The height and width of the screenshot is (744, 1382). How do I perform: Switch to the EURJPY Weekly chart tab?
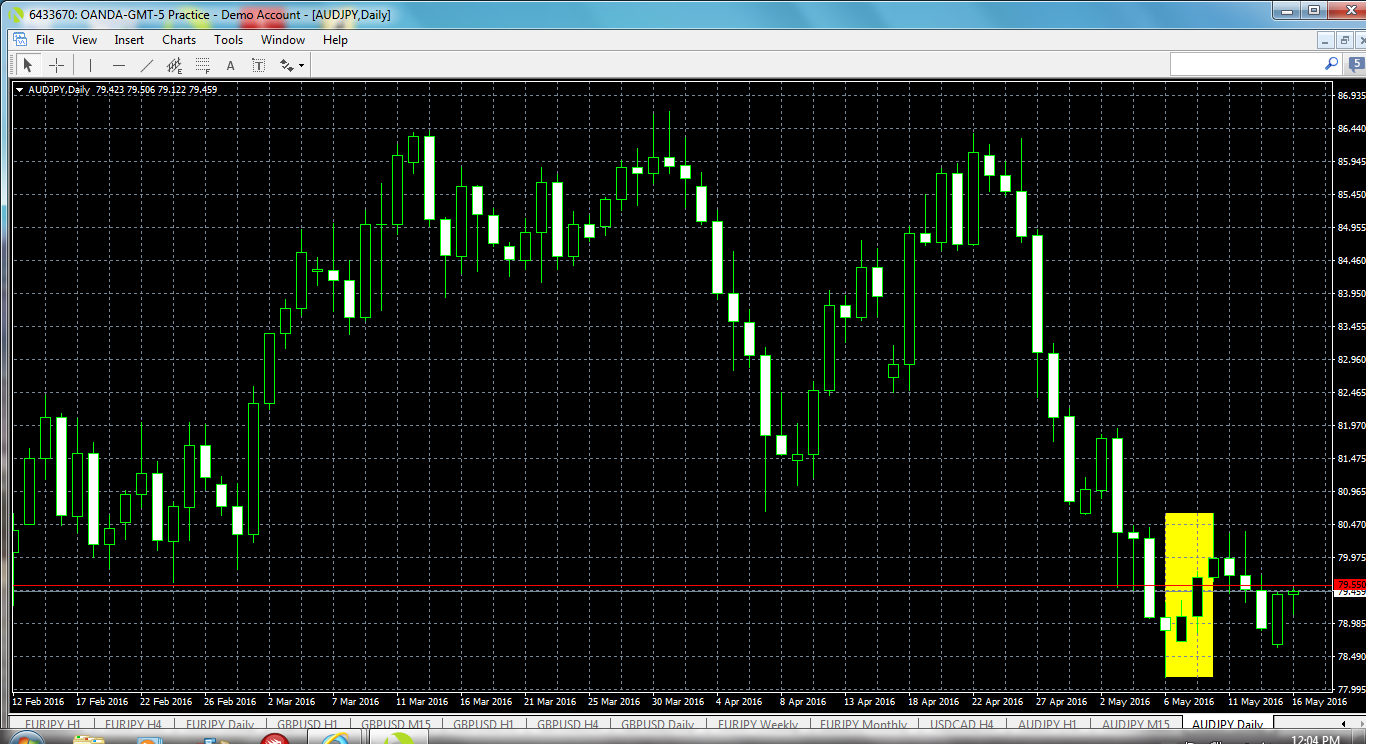coord(758,724)
